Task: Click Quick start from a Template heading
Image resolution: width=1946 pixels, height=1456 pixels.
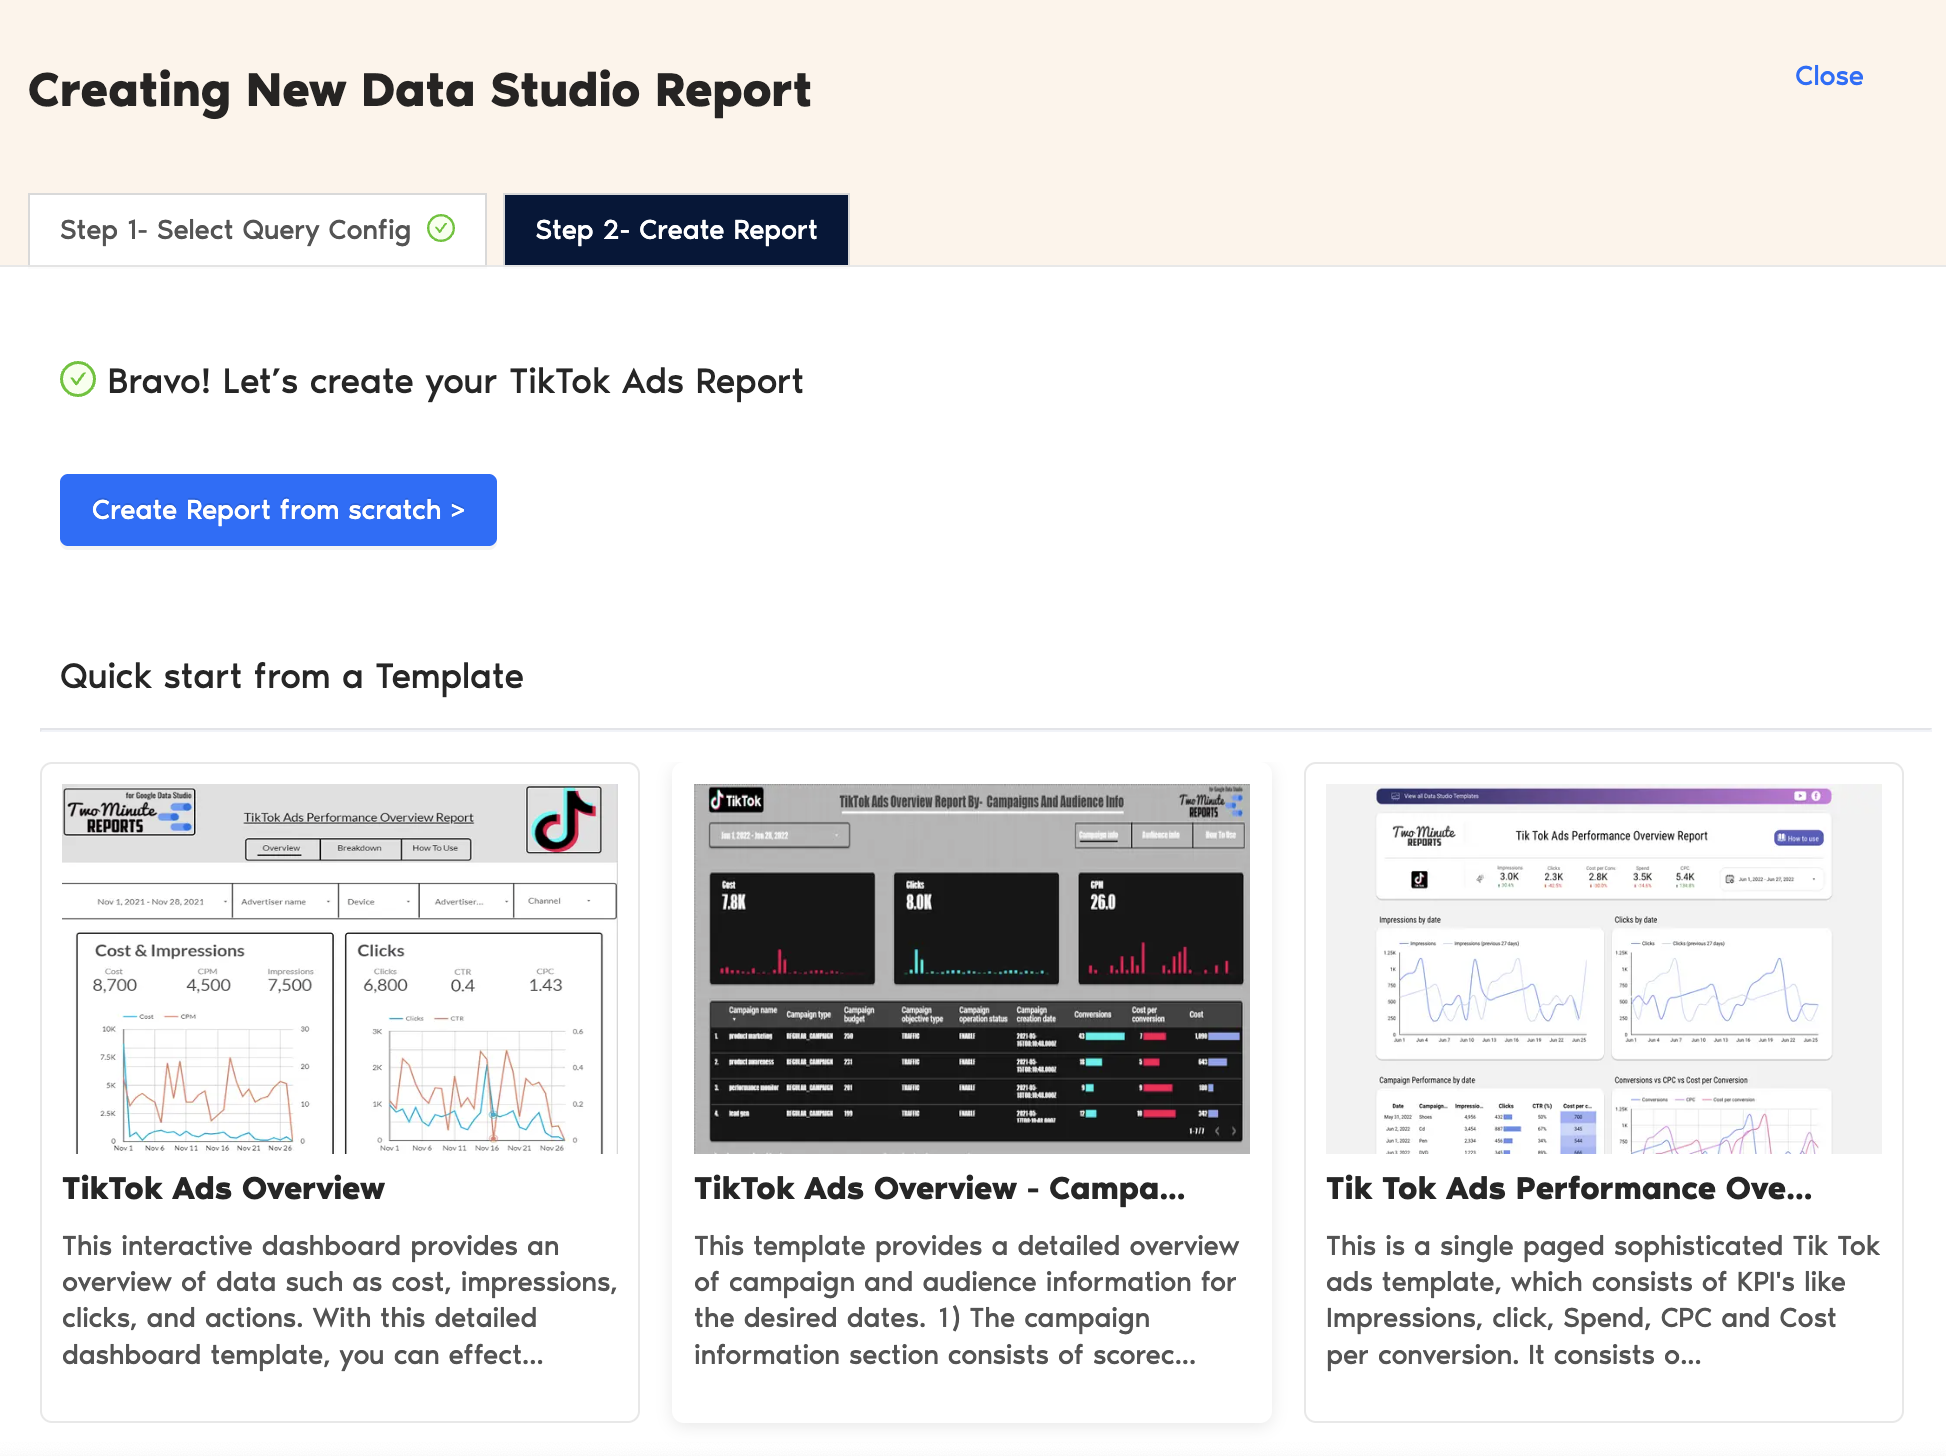Action: 292,677
